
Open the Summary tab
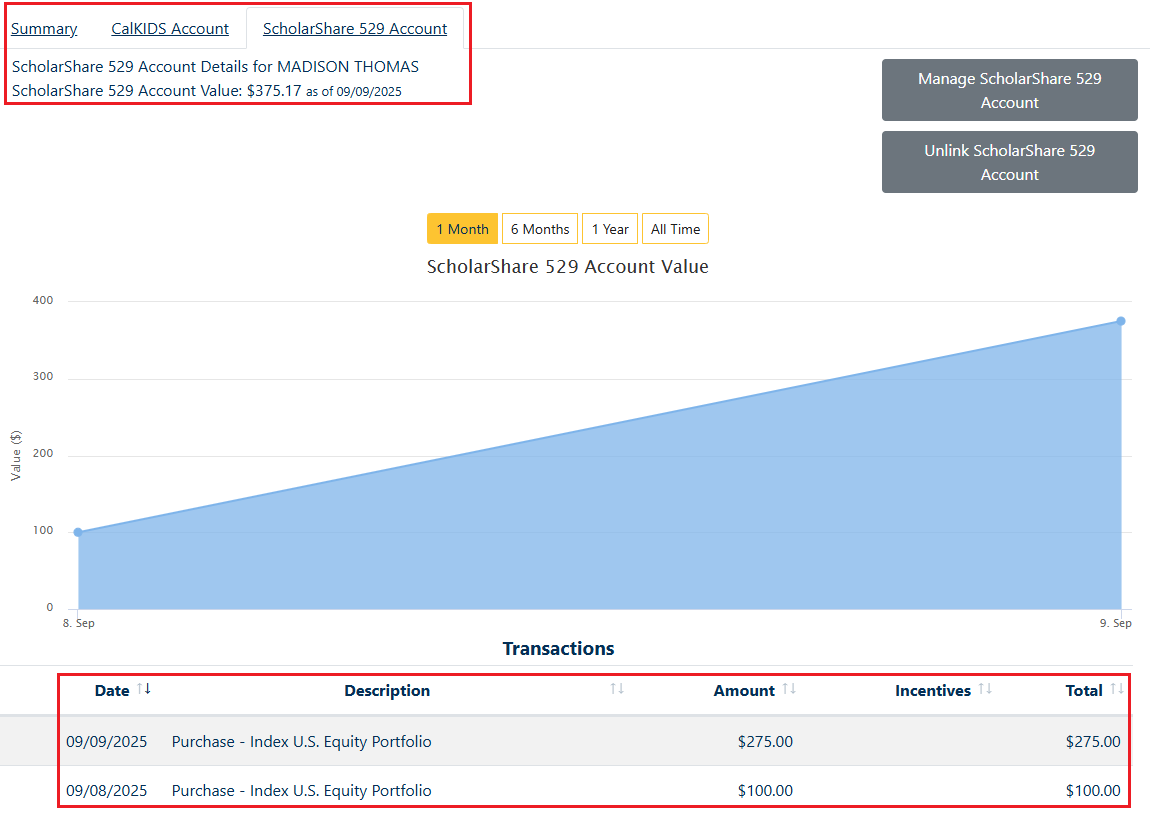[x=44, y=29]
